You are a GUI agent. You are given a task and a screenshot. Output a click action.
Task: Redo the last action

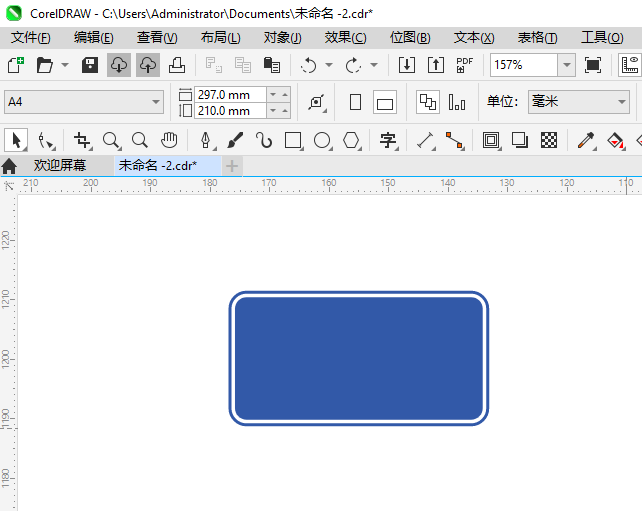[x=353, y=65]
